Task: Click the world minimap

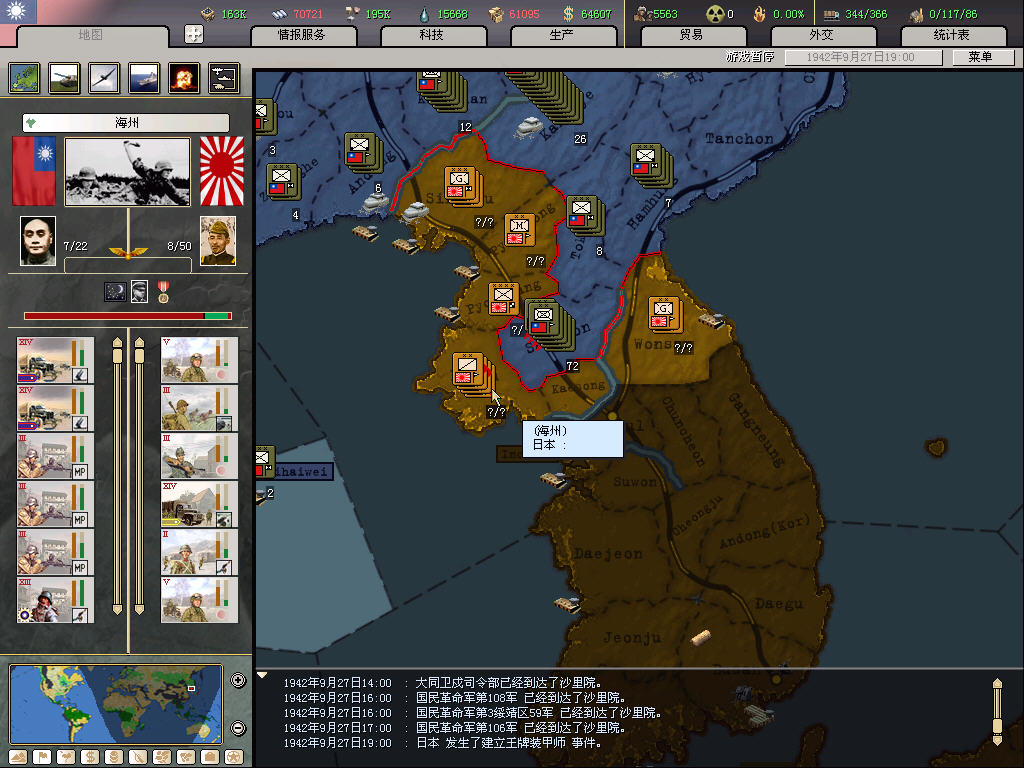Action: pos(116,704)
